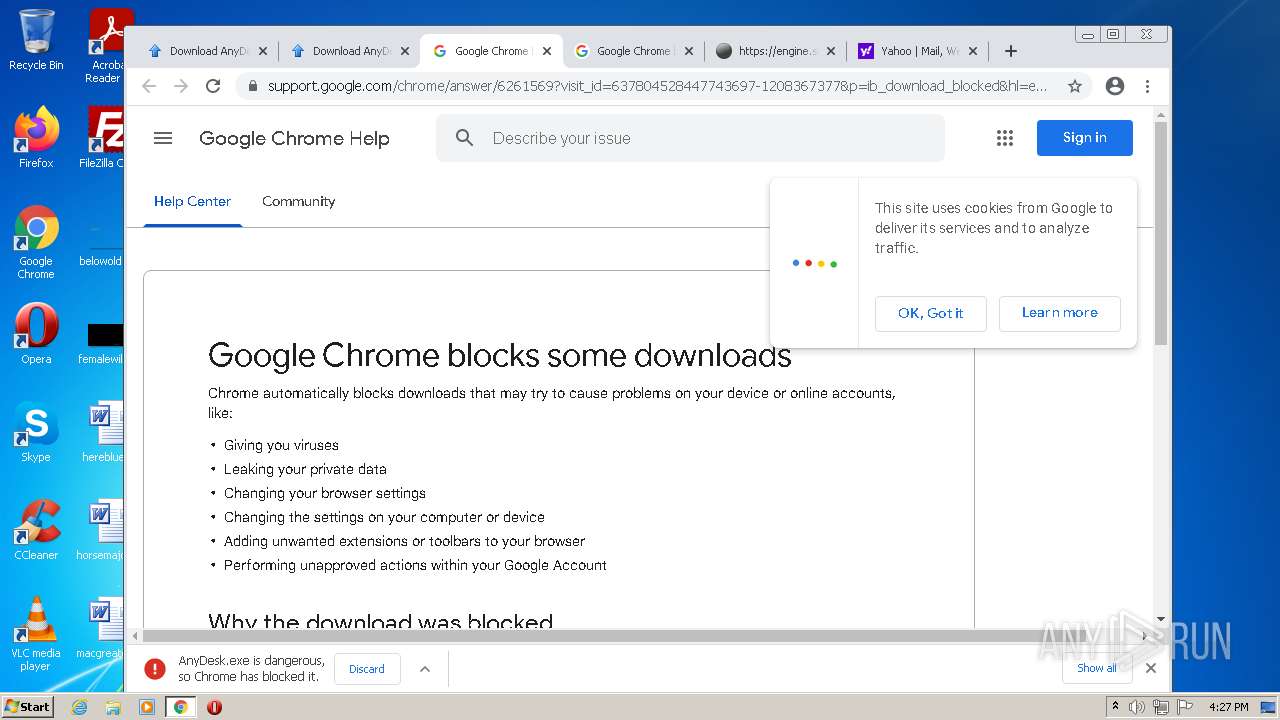Open the Chrome profile avatar icon
Viewport: 1280px width, 720px height.
(x=1115, y=86)
